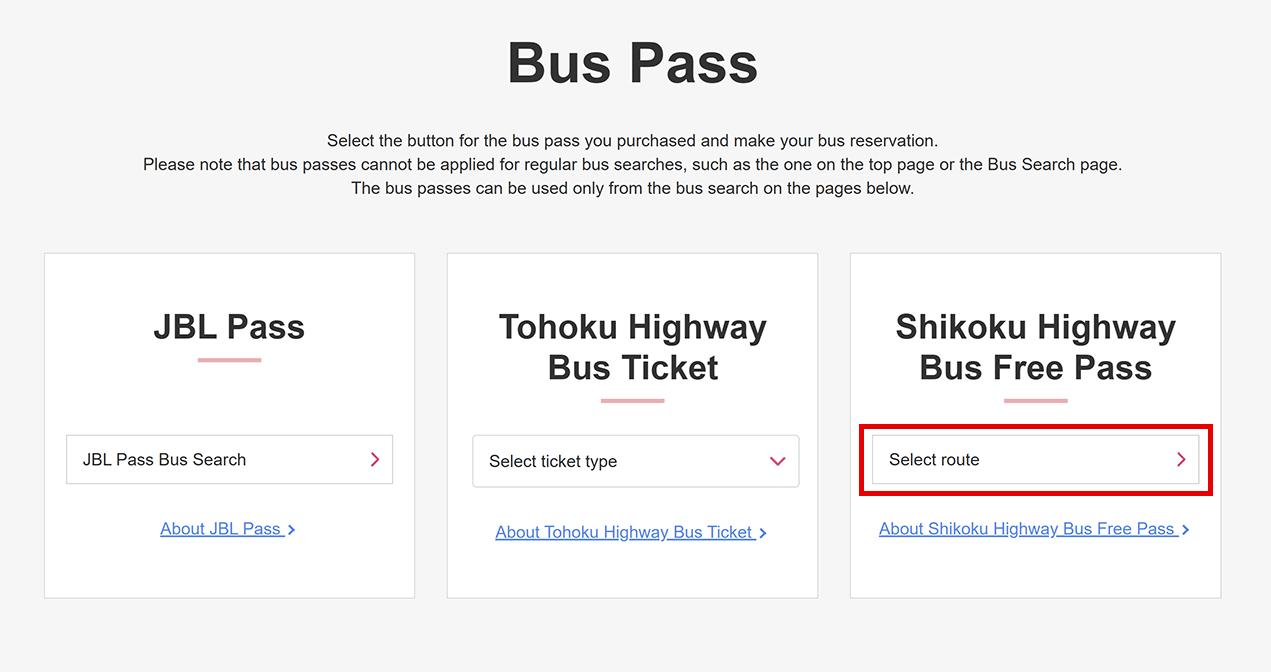Screen dimensions: 1271x672
Task: Expand the Select ticket type dropdown
Action: (635, 461)
